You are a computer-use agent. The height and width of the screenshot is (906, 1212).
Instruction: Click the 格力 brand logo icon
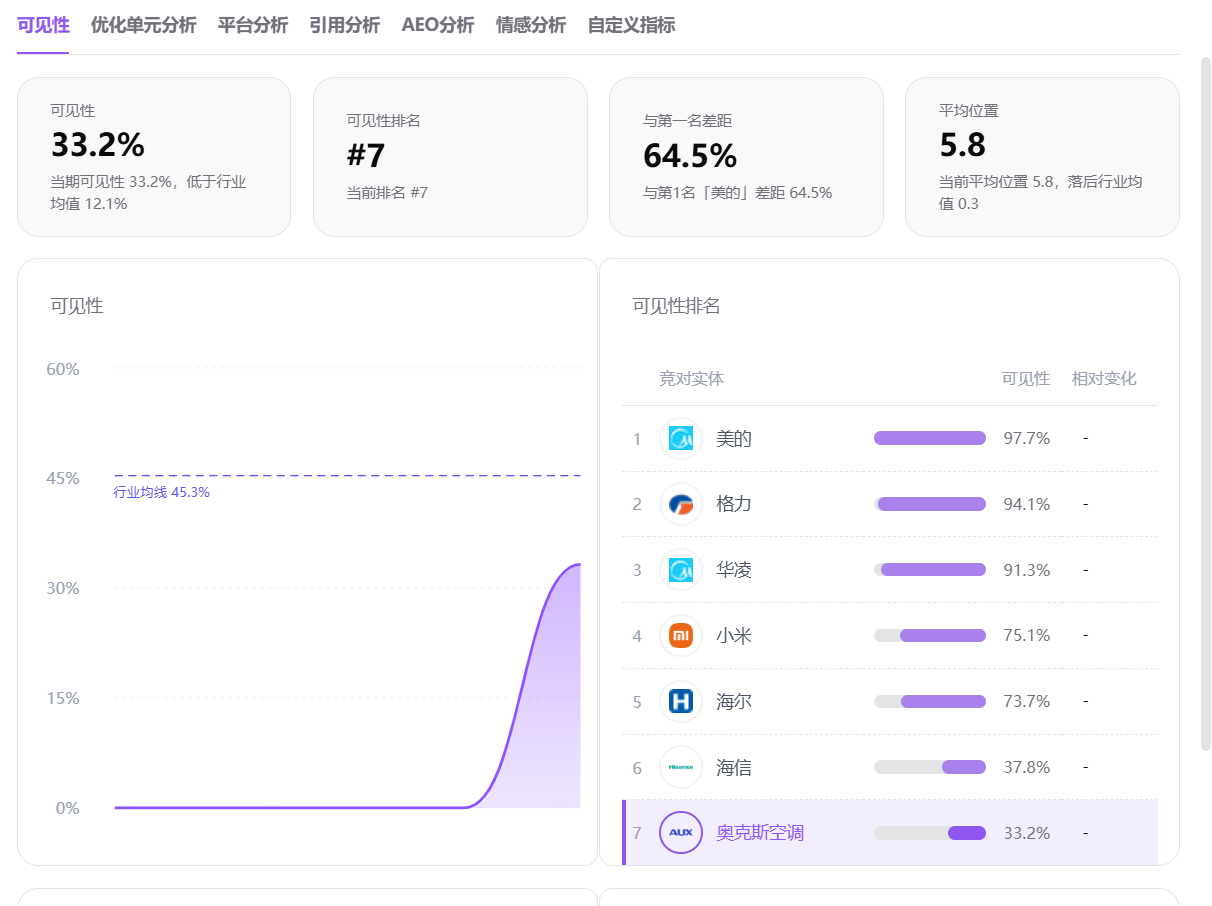click(681, 504)
